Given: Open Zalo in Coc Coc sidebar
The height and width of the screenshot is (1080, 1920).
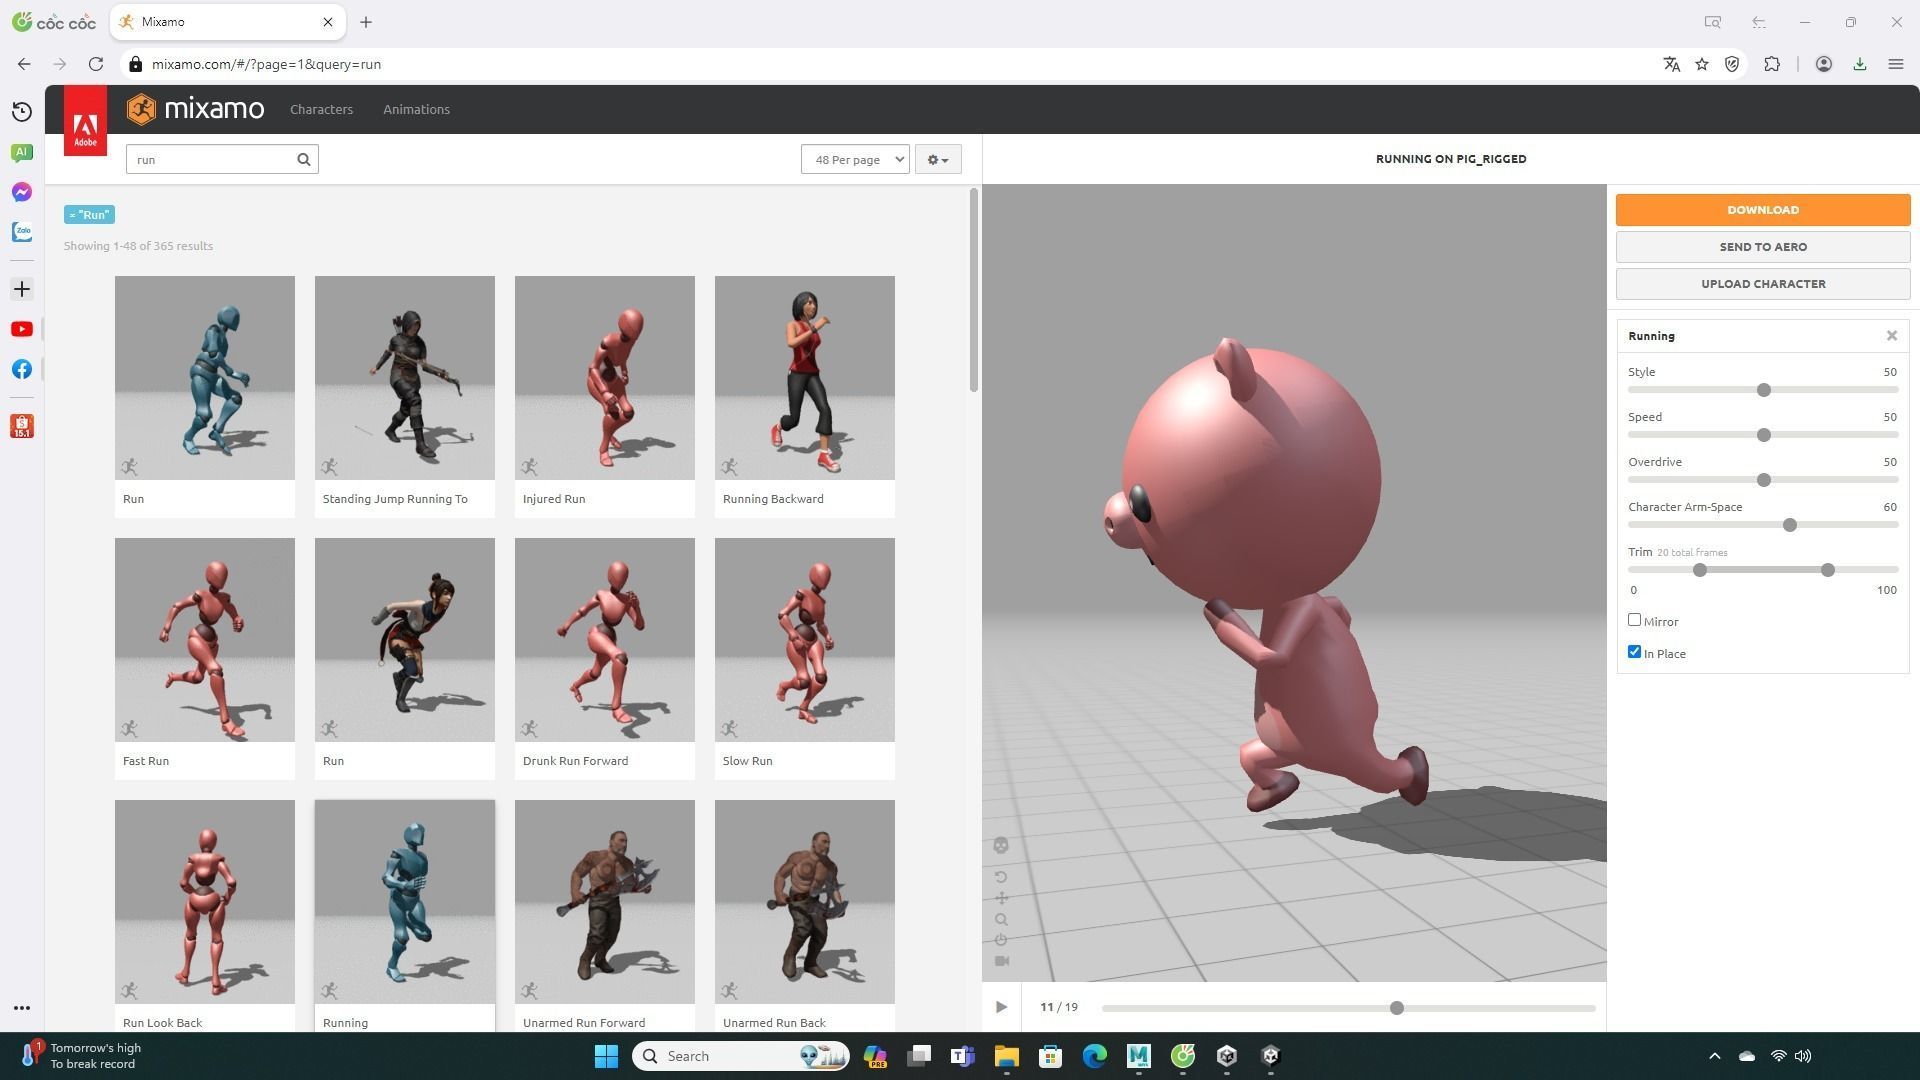Looking at the screenshot, I should pos(22,232).
